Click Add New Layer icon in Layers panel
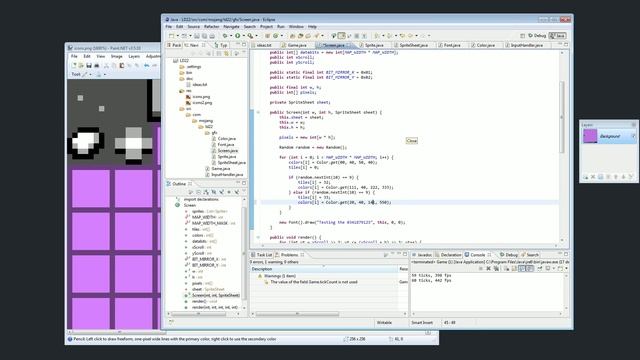Viewport: 640px width, 360px height. tap(585, 177)
